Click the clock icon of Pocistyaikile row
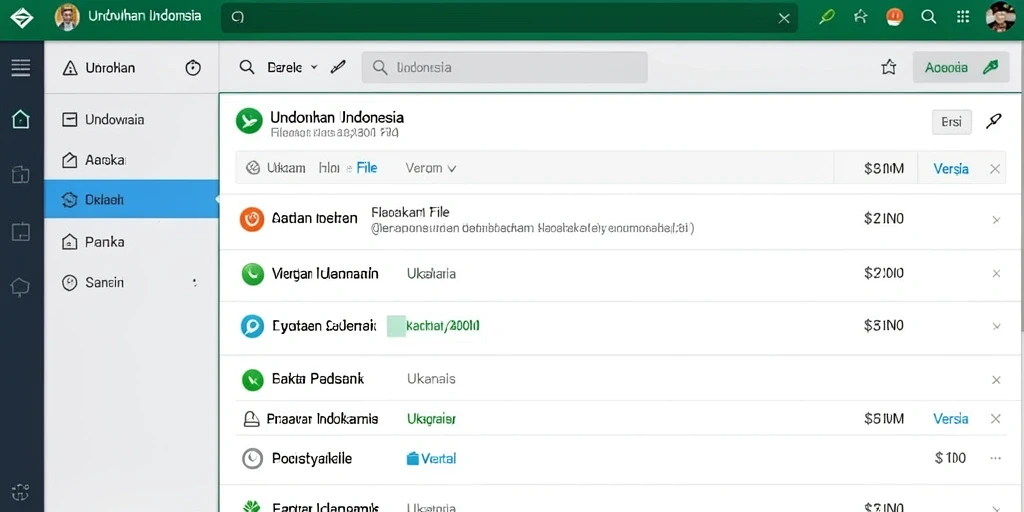 252,459
